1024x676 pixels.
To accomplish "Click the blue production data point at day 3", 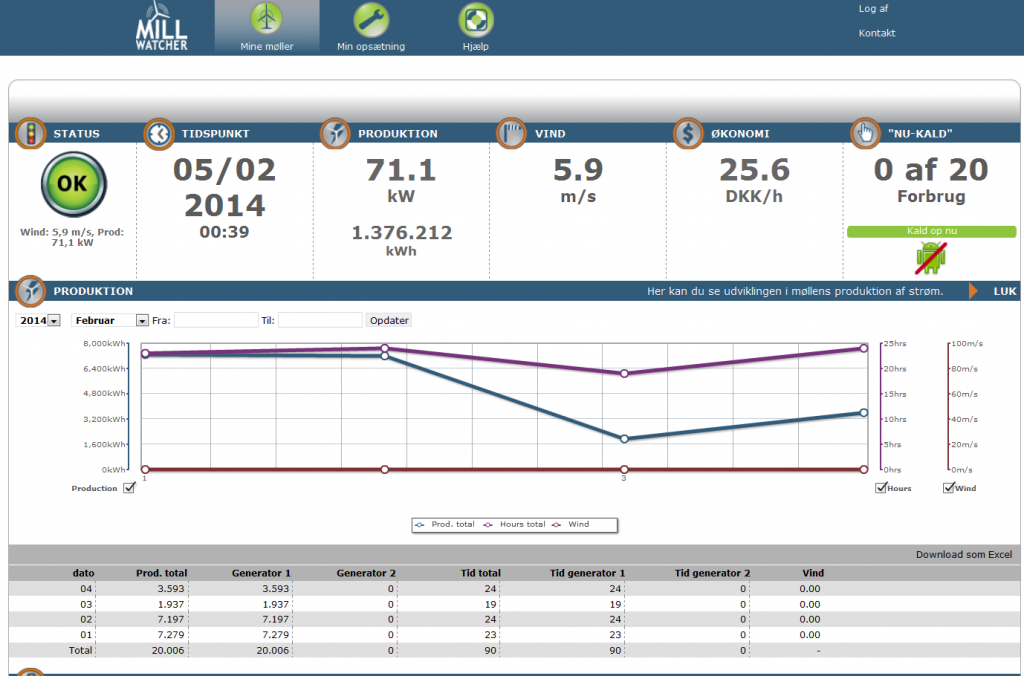I will tap(624, 439).
